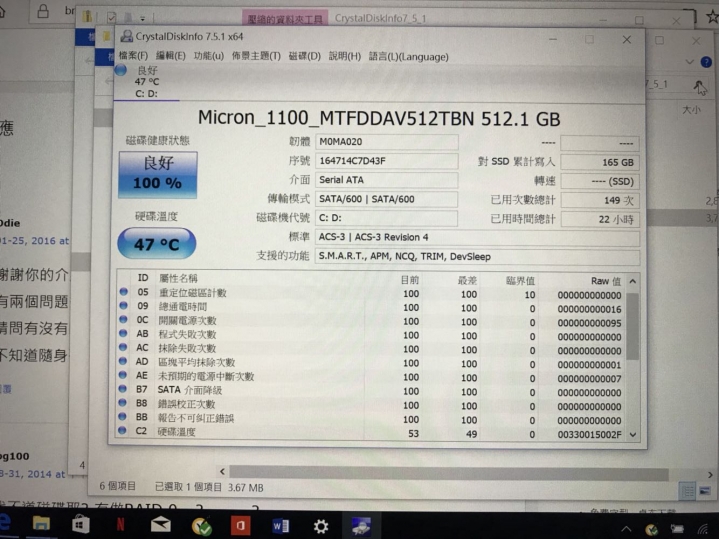Click the blue help icon in Explorer window
Image resolution: width=720 pixels, height=539 pixels.
pyautogui.click(x=706, y=62)
